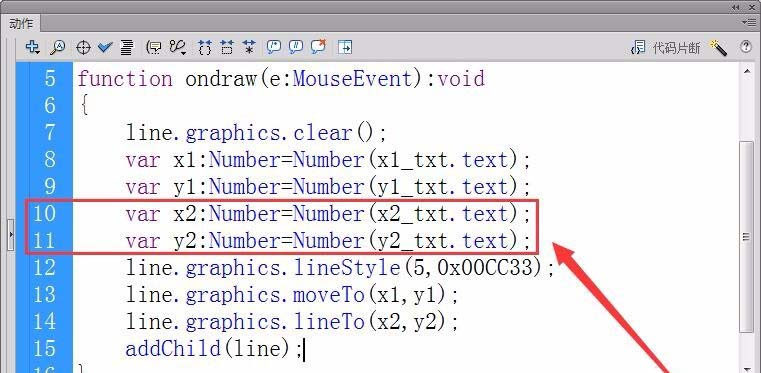Click the opening brace on line 6
Screen dimensions: 761x373
pyautogui.click(x=84, y=106)
